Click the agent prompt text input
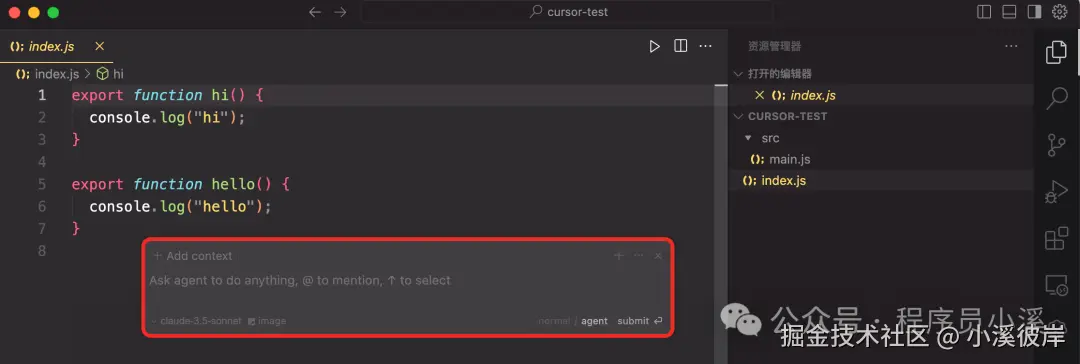1080x364 pixels. tap(408, 281)
